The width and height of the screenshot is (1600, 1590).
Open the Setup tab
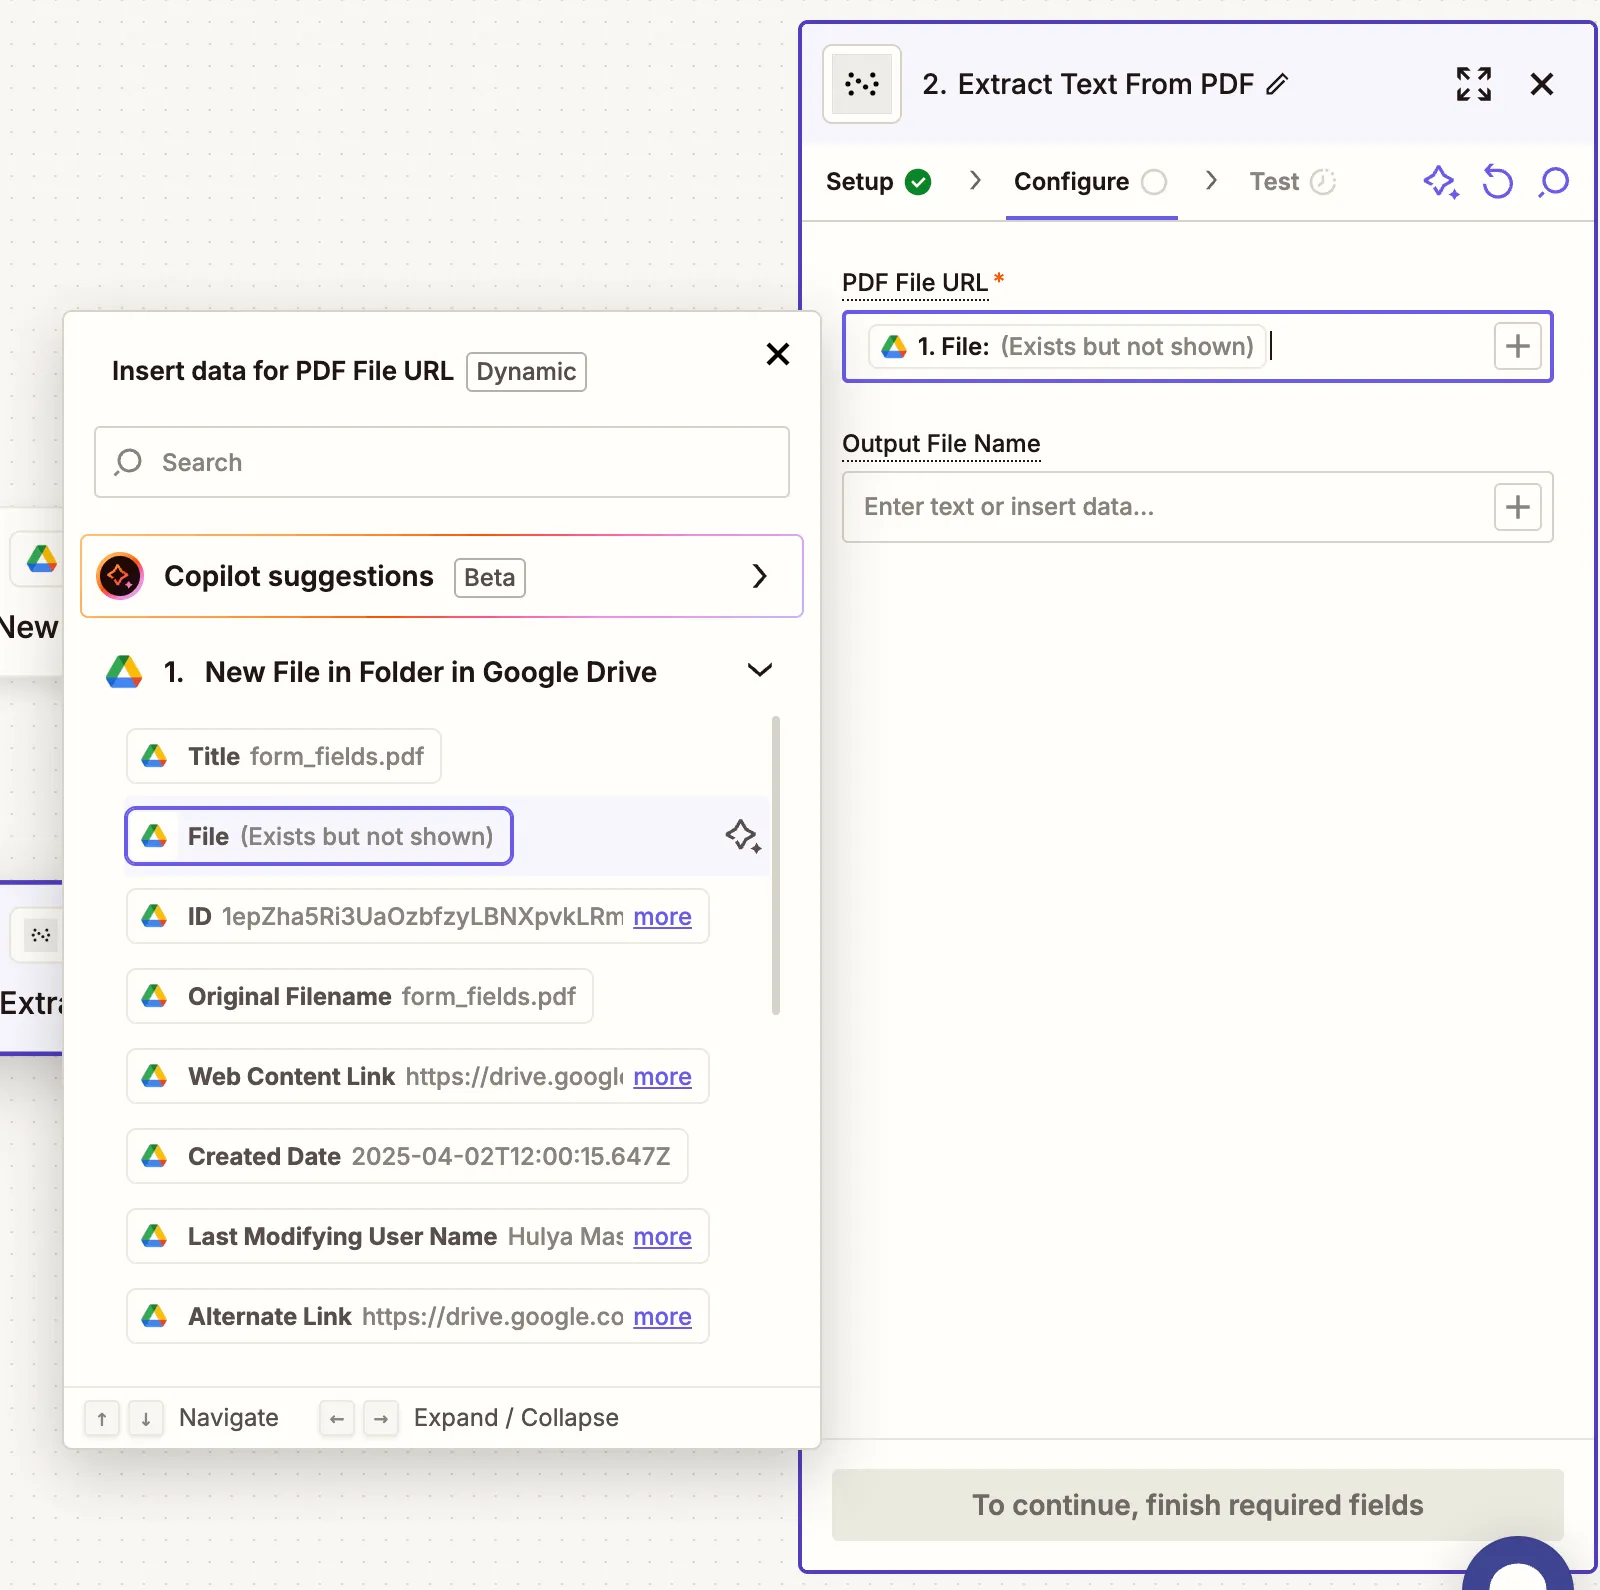pyautogui.click(x=878, y=182)
